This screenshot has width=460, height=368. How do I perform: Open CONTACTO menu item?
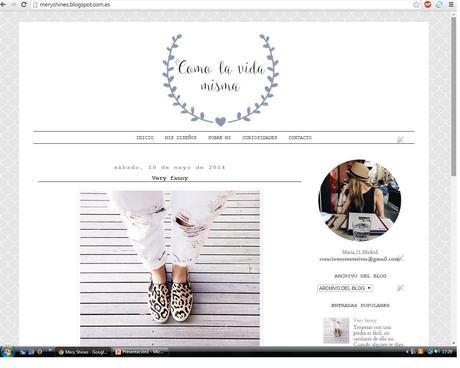pos(300,137)
